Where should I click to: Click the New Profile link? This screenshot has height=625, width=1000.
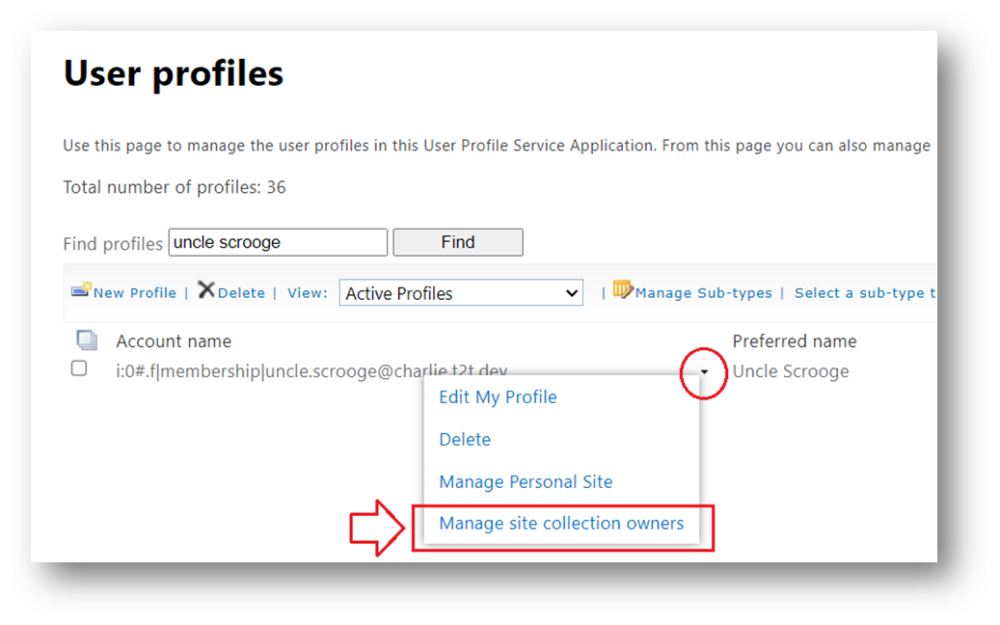coord(135,293)
